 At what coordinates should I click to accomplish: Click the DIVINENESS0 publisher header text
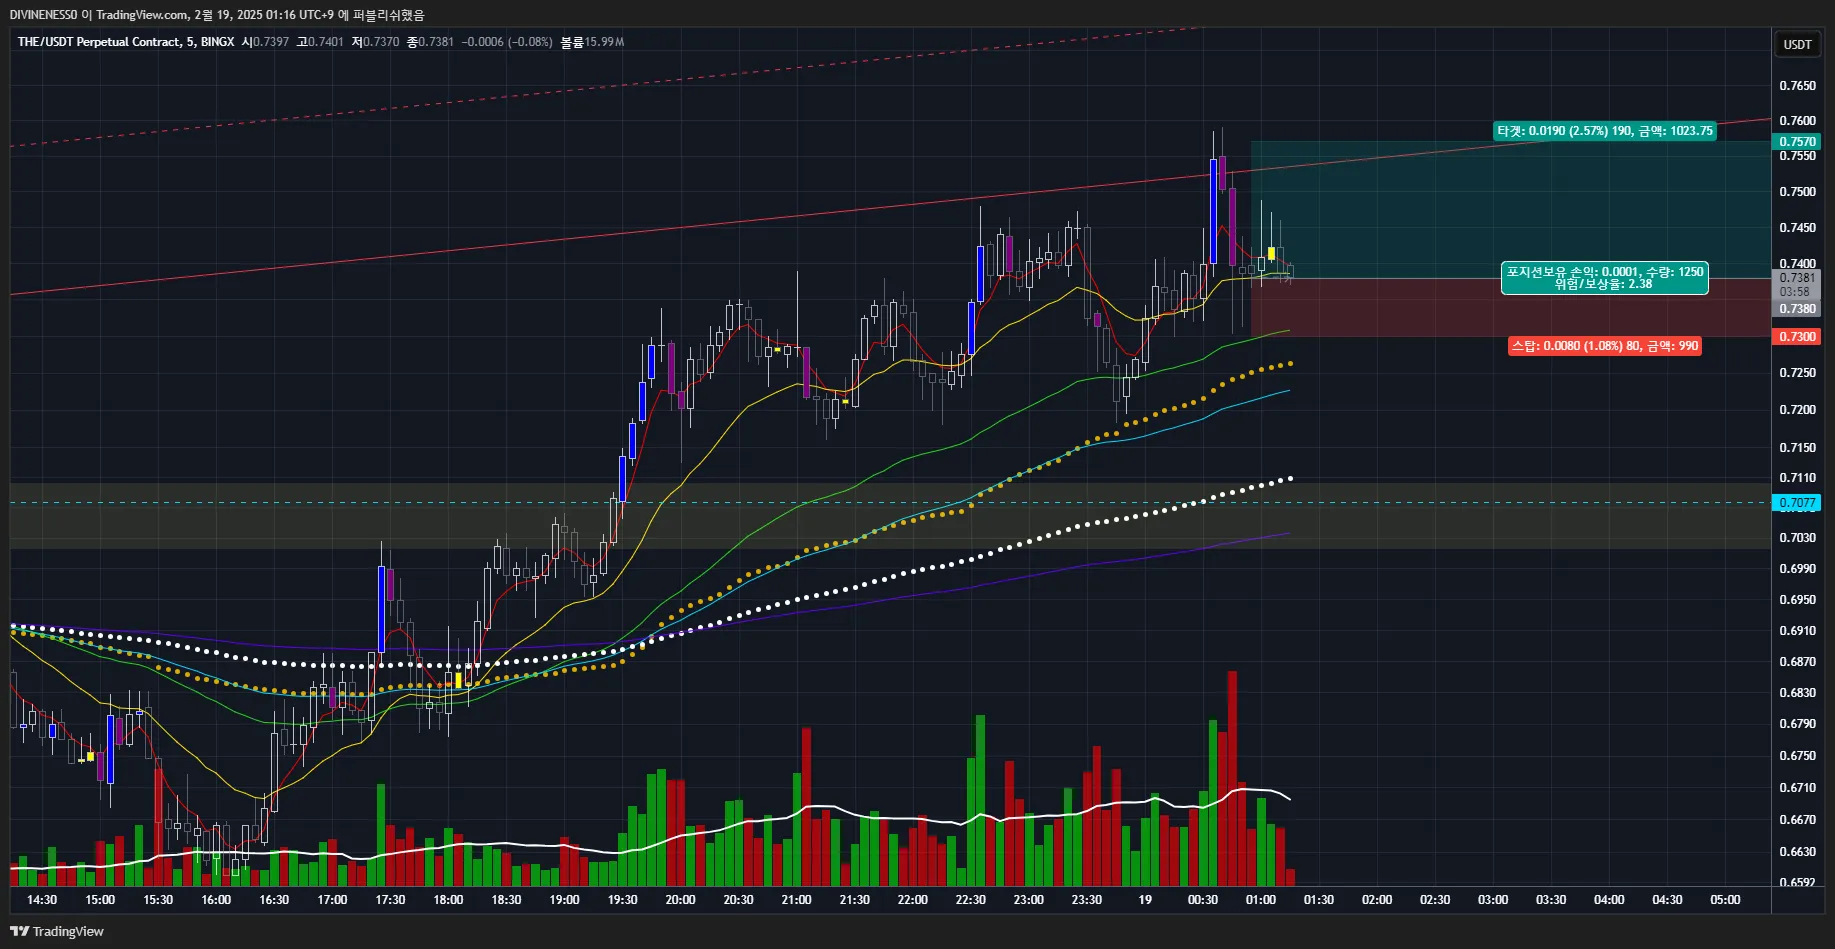(43, 15)
